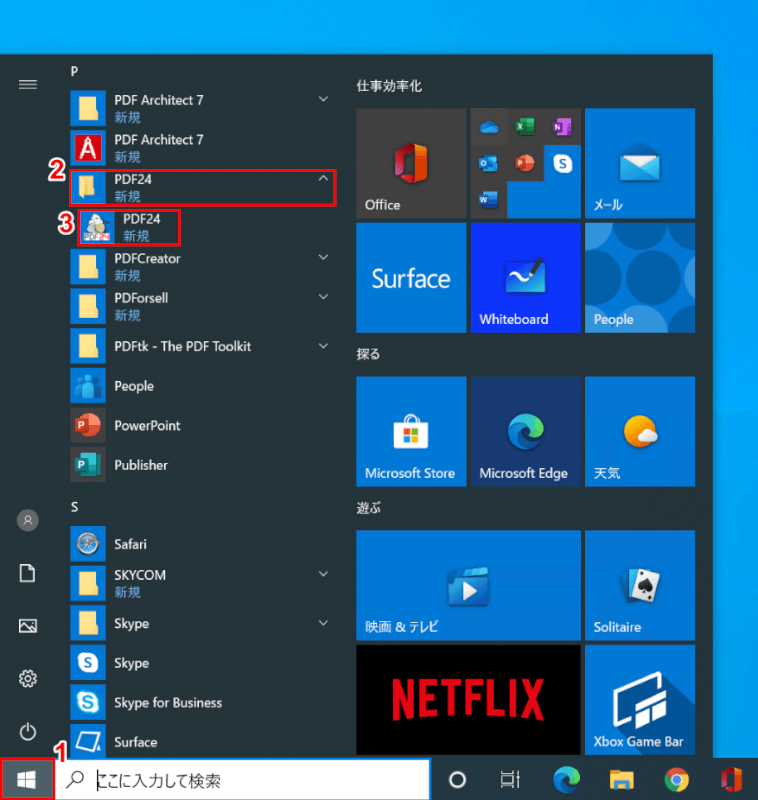The image size is (758, 800).
Task: Open the Office tile
Action: tap(411, 163)
